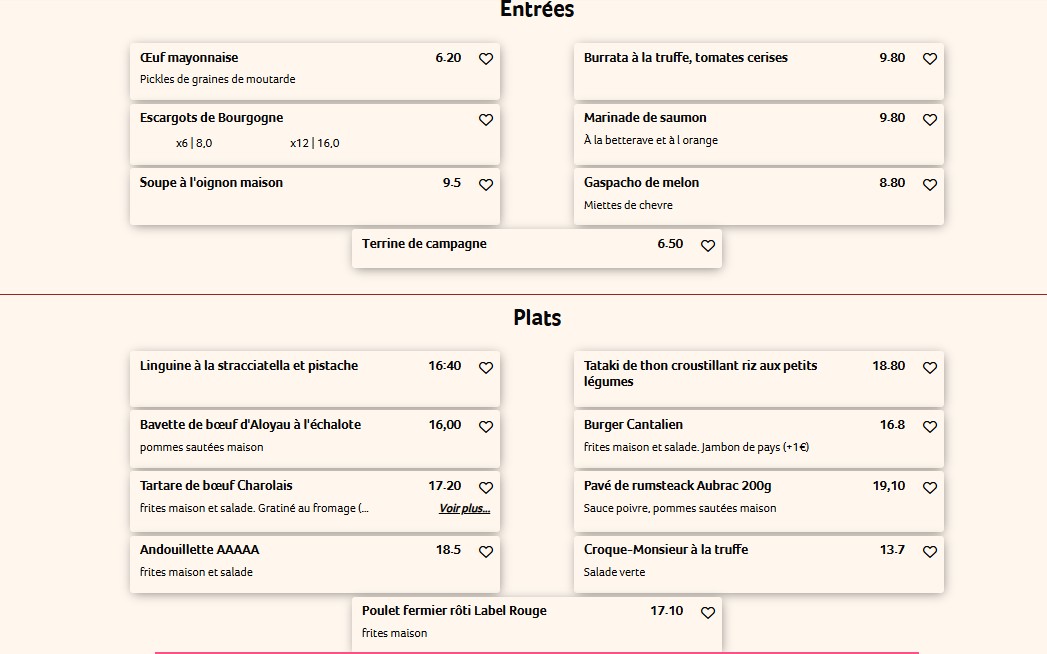Like the Croque-Monsieur à la truffe
Screen dimensions: 1047x654
tap(929, 552)
